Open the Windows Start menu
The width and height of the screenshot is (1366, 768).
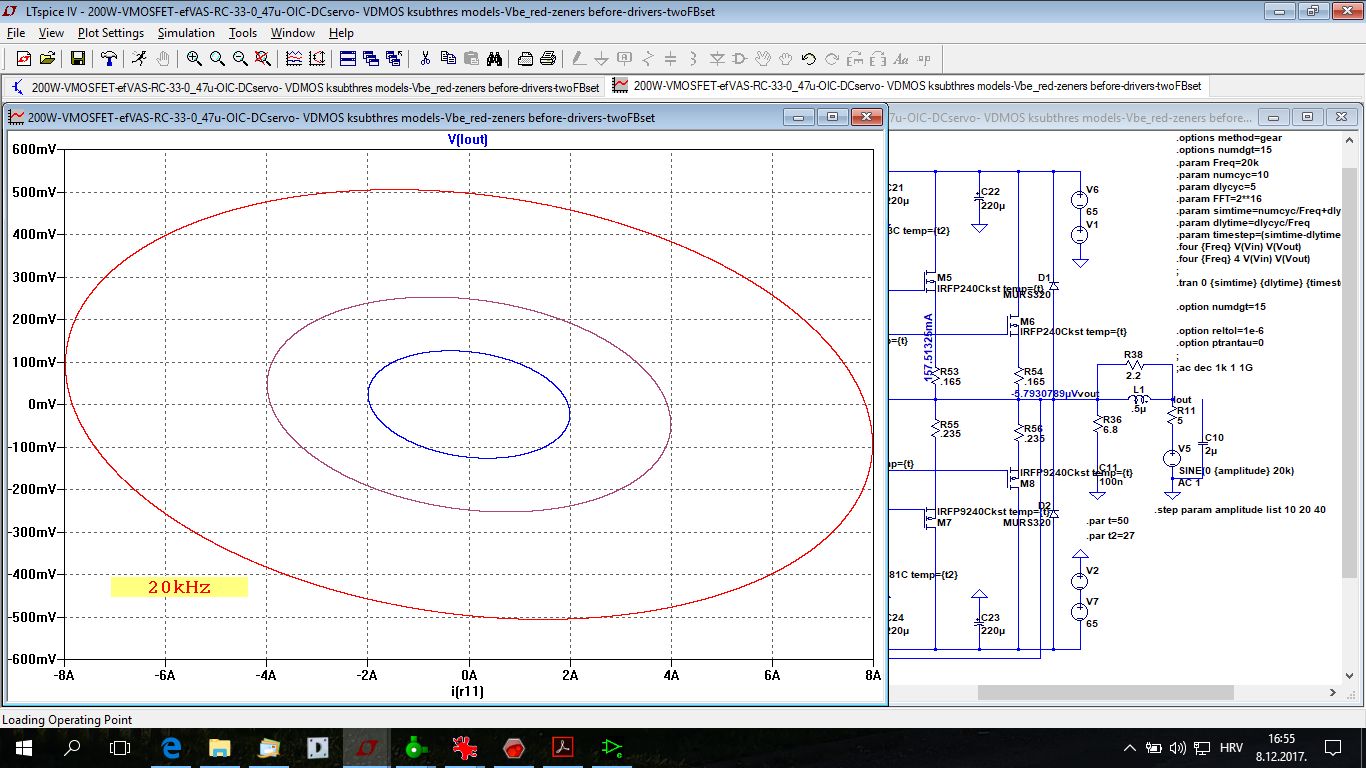[24, 747]
